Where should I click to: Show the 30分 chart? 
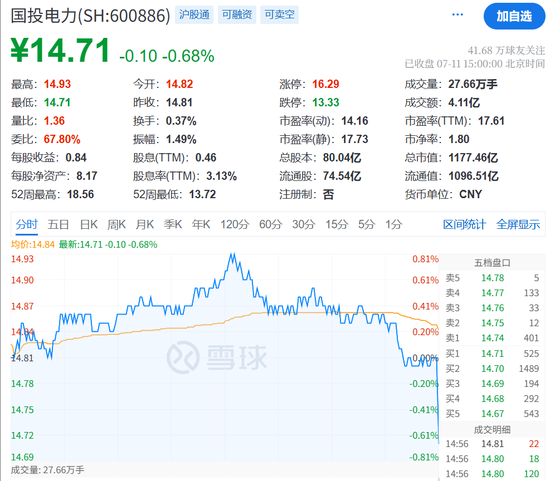pos(304,224)
